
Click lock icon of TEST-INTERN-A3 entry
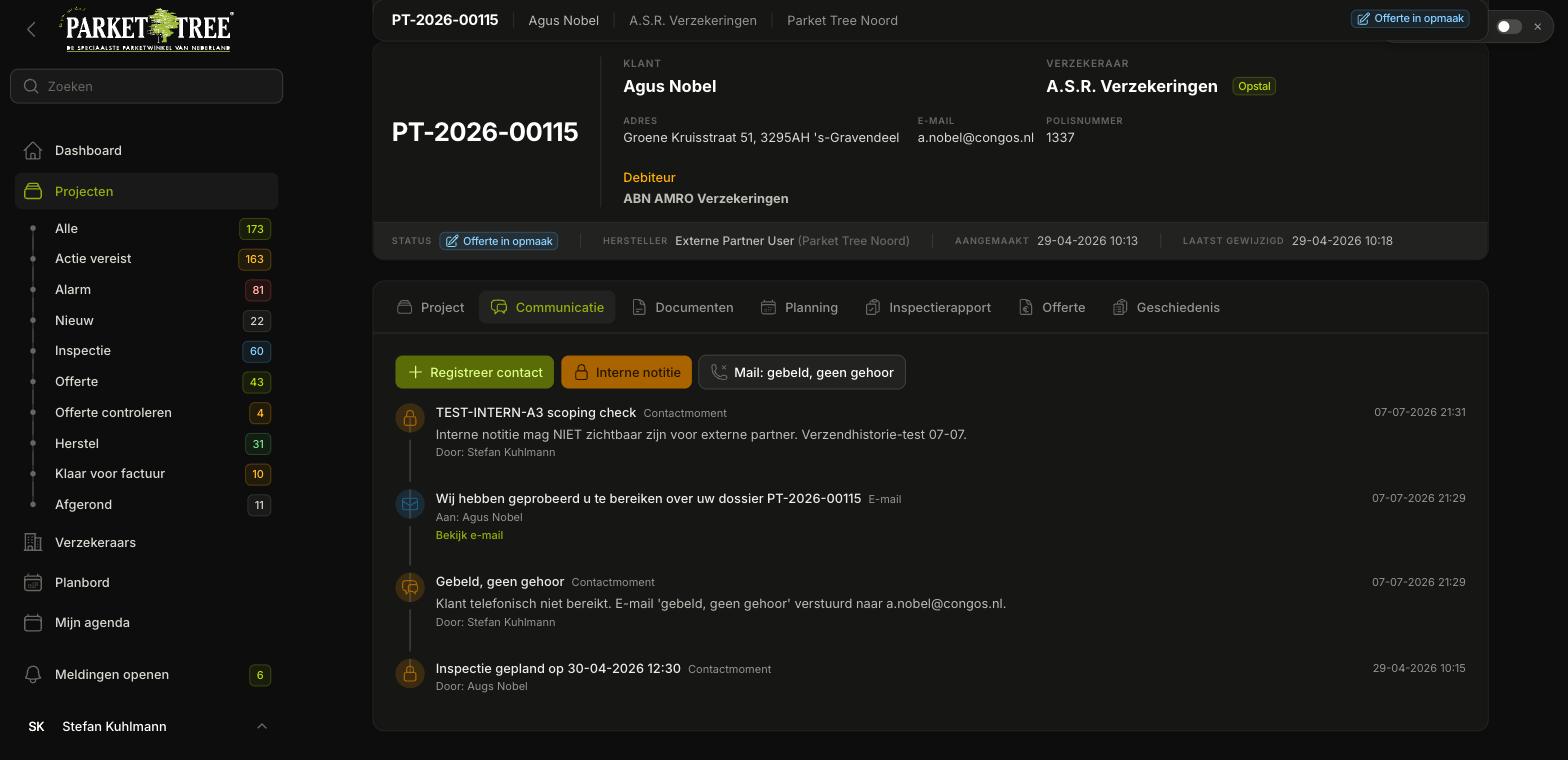(x=410, y=418)
